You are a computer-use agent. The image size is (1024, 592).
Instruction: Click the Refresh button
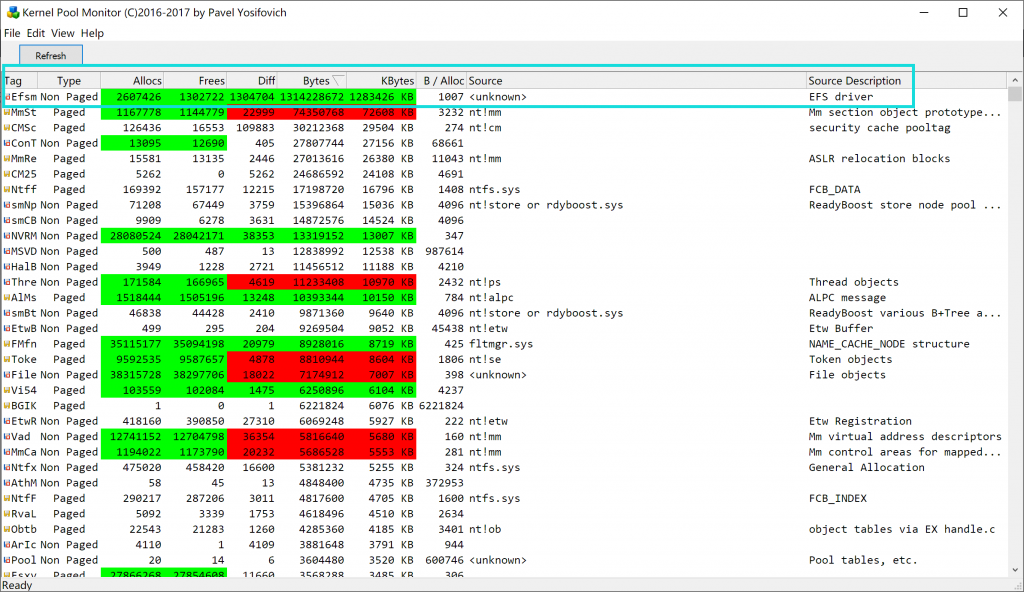point(51,56)
